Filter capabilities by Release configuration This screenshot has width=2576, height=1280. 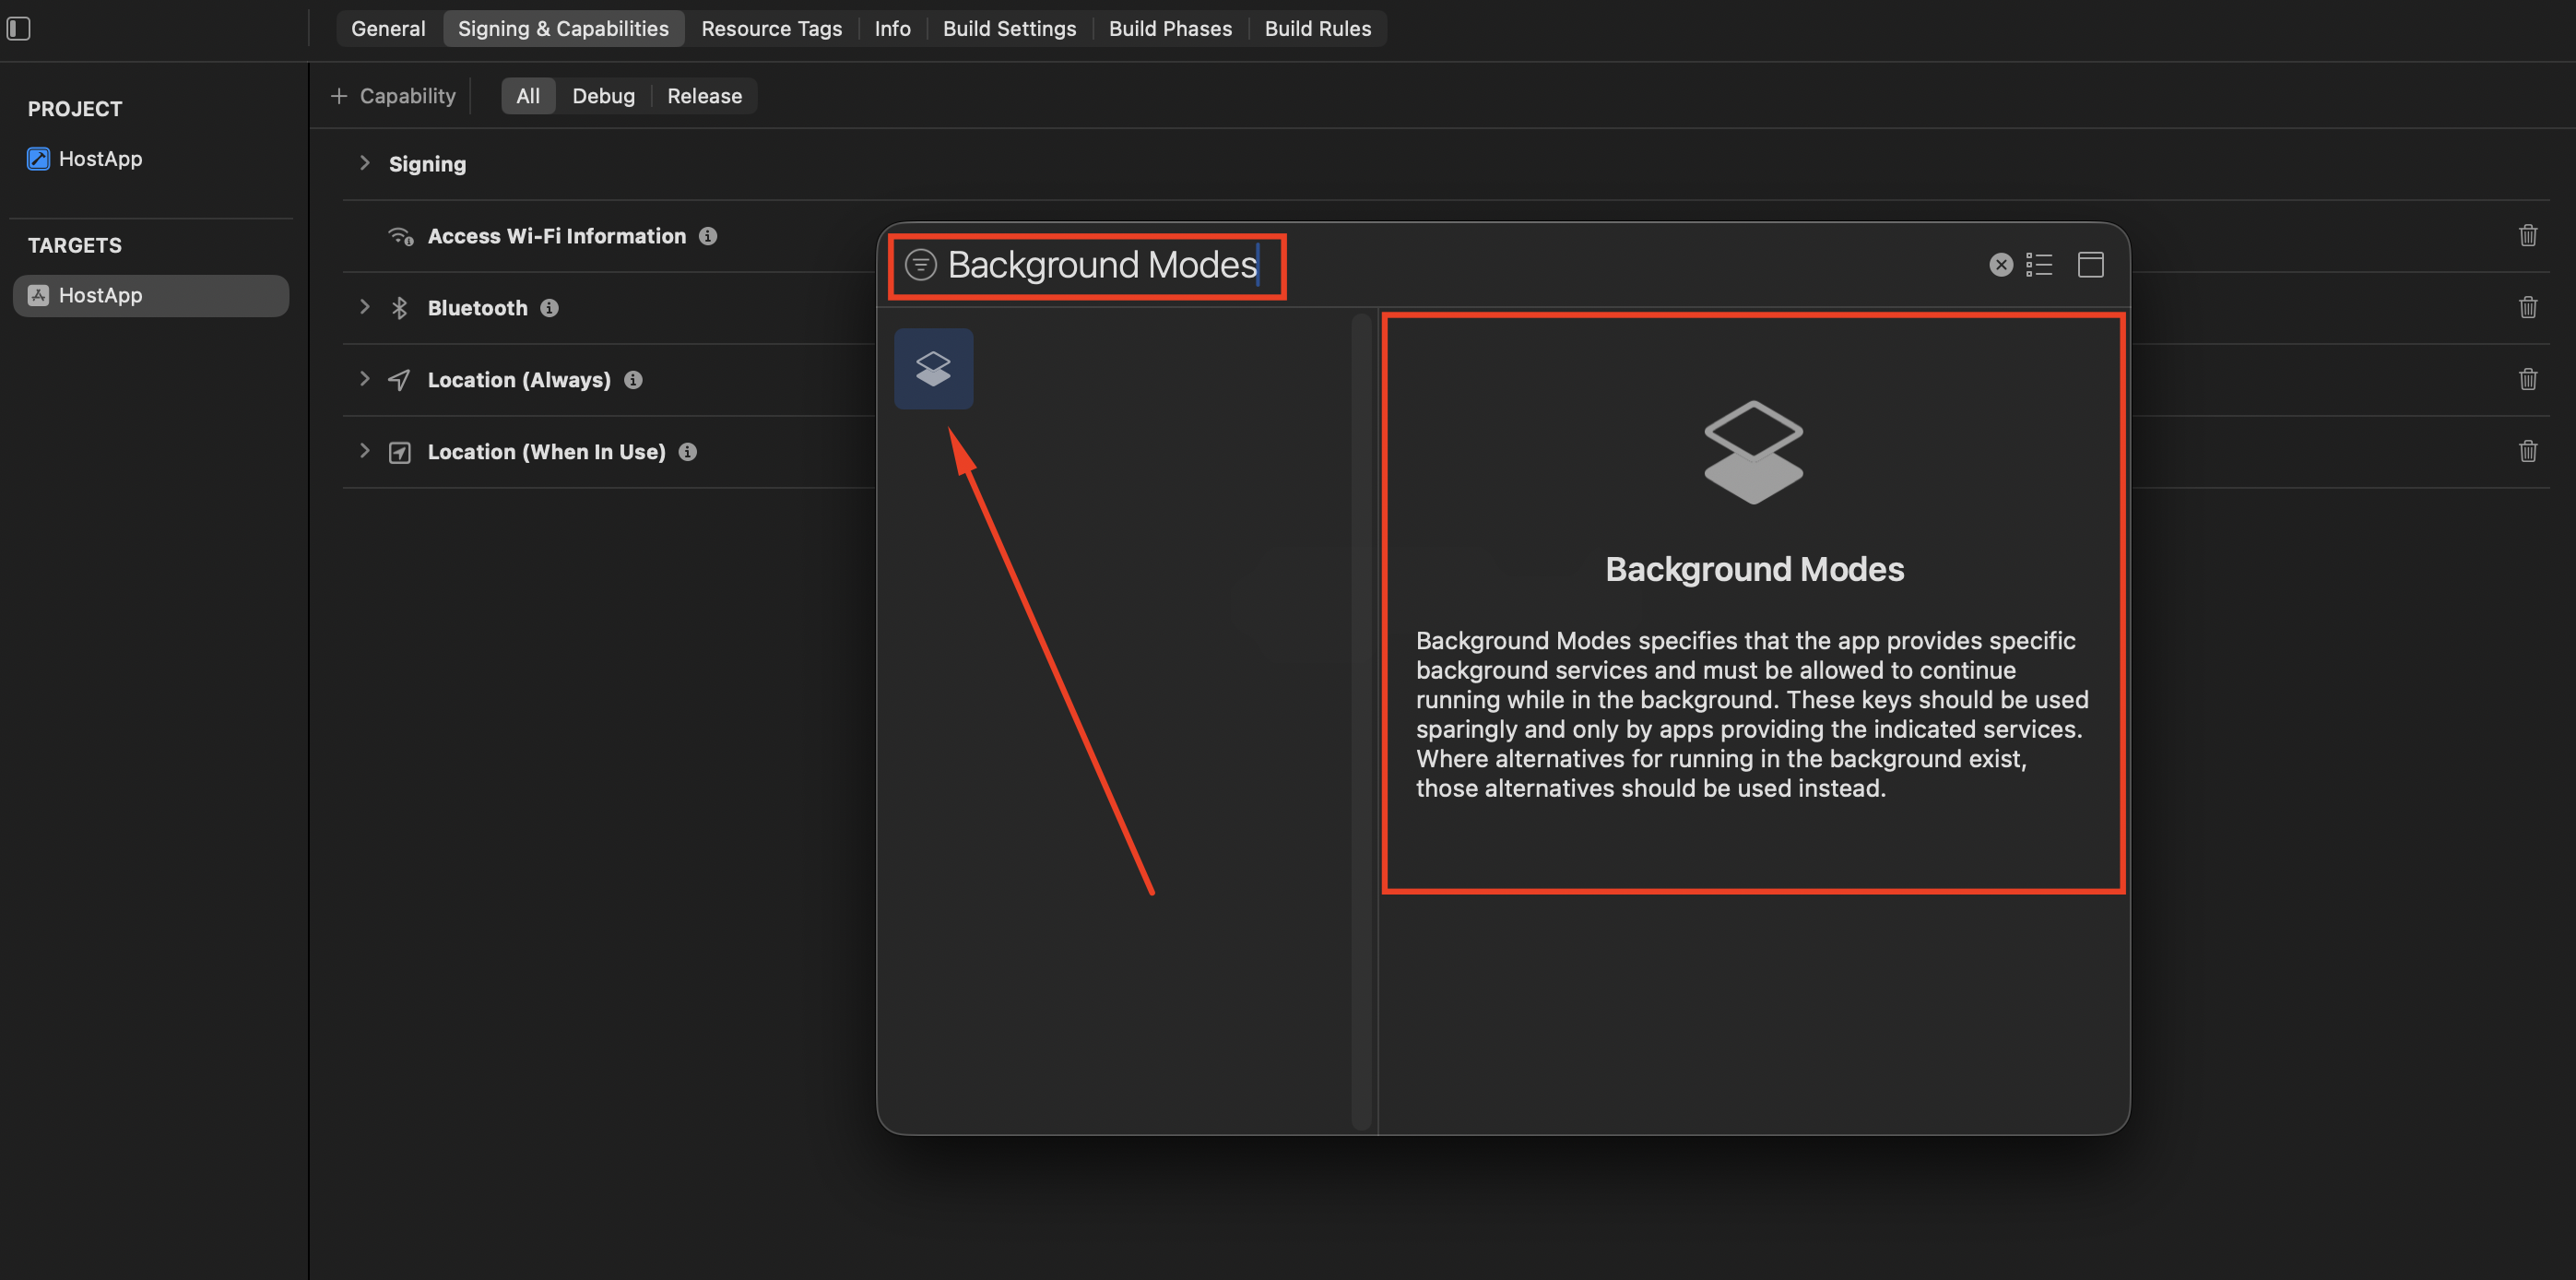pos(704,96)
